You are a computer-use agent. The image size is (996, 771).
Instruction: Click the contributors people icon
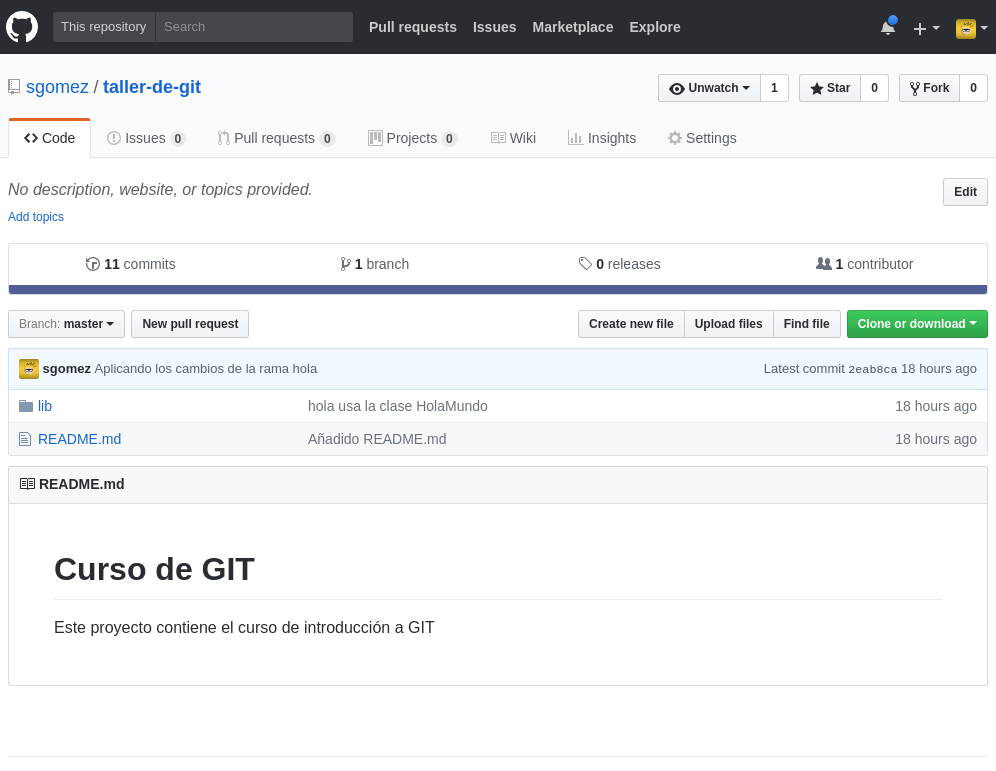point(824,264)
